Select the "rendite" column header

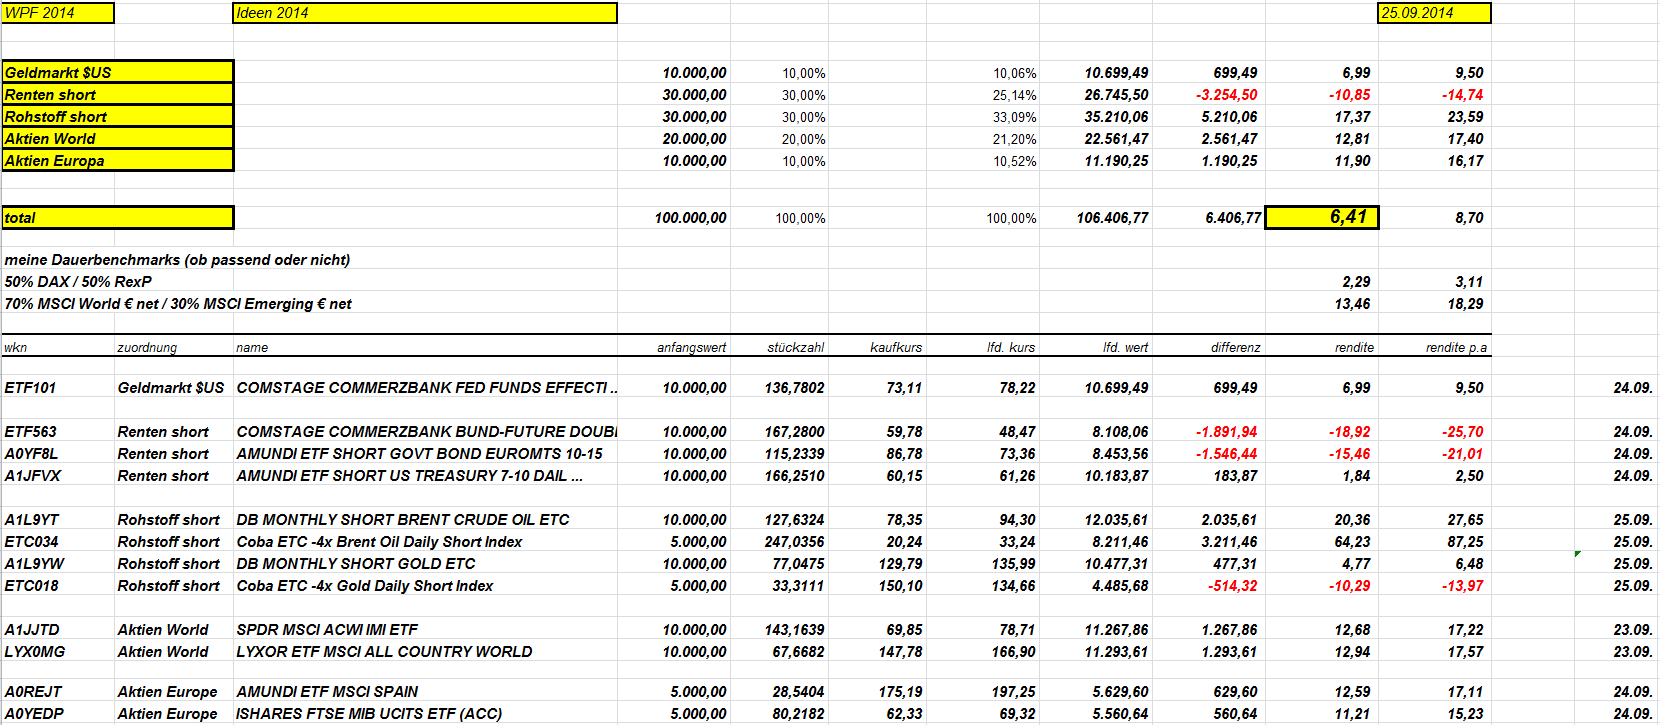coord(1355,347)
